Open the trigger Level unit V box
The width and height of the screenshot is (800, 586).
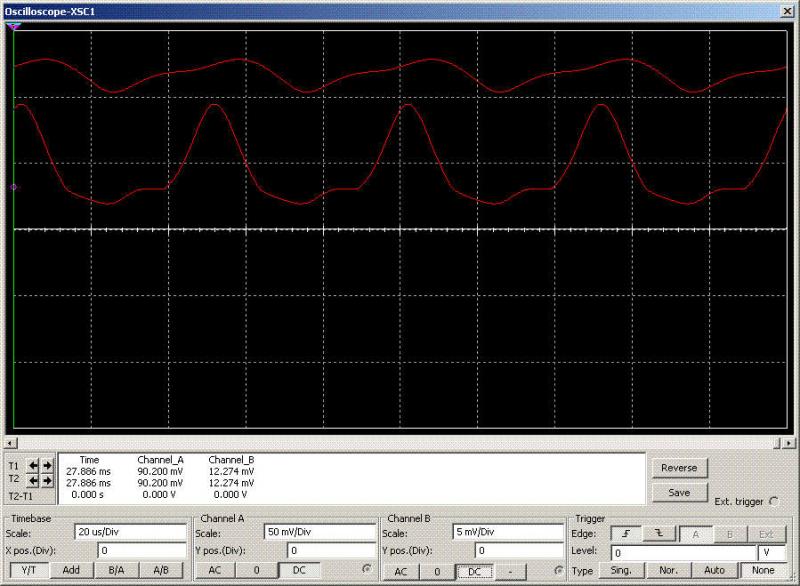[771, 553]
